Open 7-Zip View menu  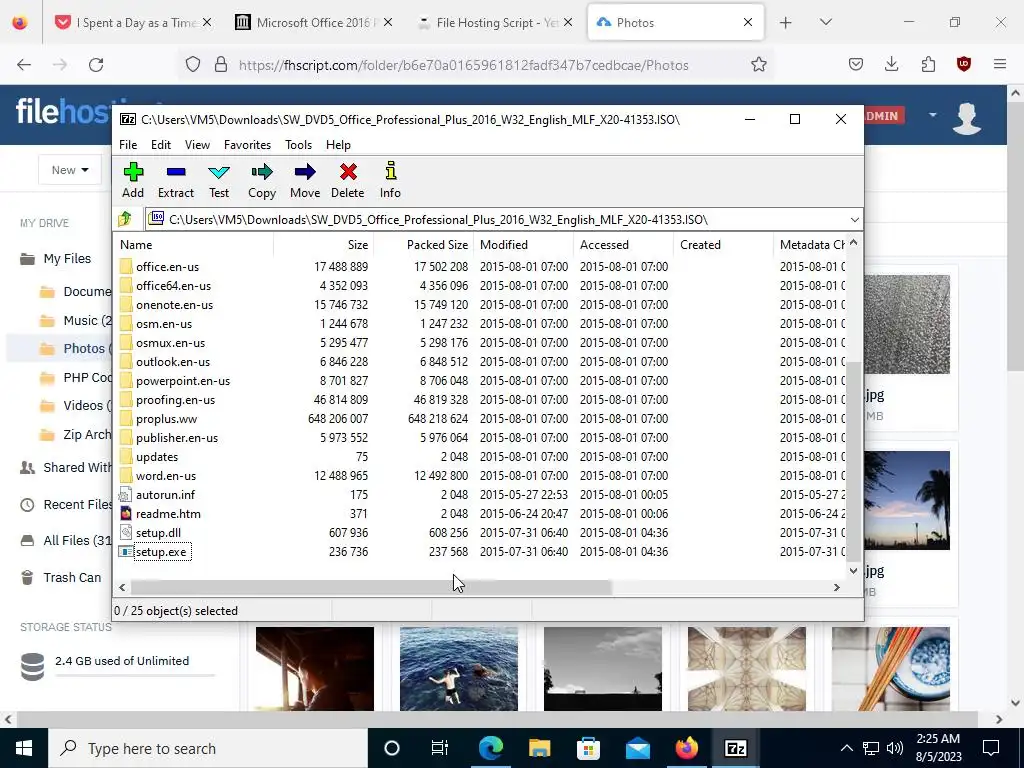(197, 145)
